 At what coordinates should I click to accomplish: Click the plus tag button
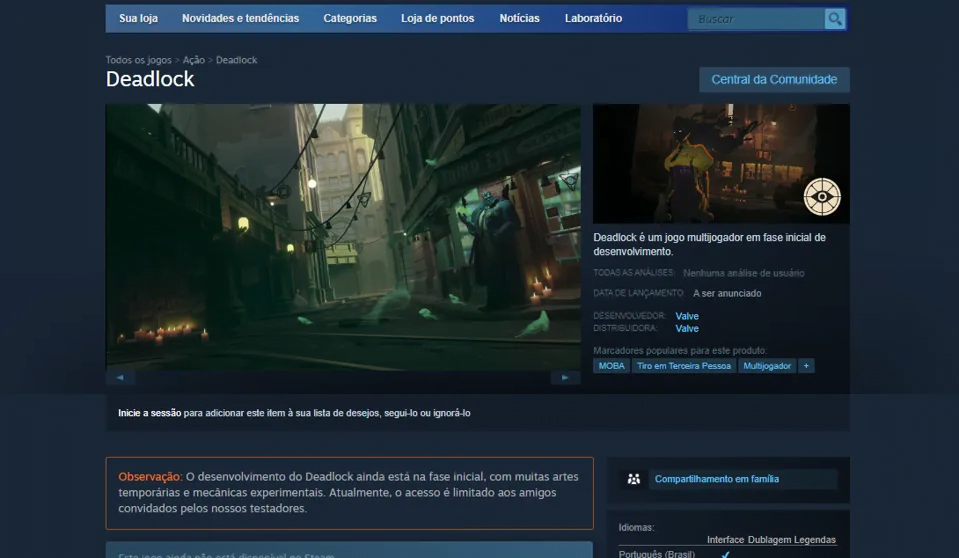pyautogui.click(x=806, y=366)
